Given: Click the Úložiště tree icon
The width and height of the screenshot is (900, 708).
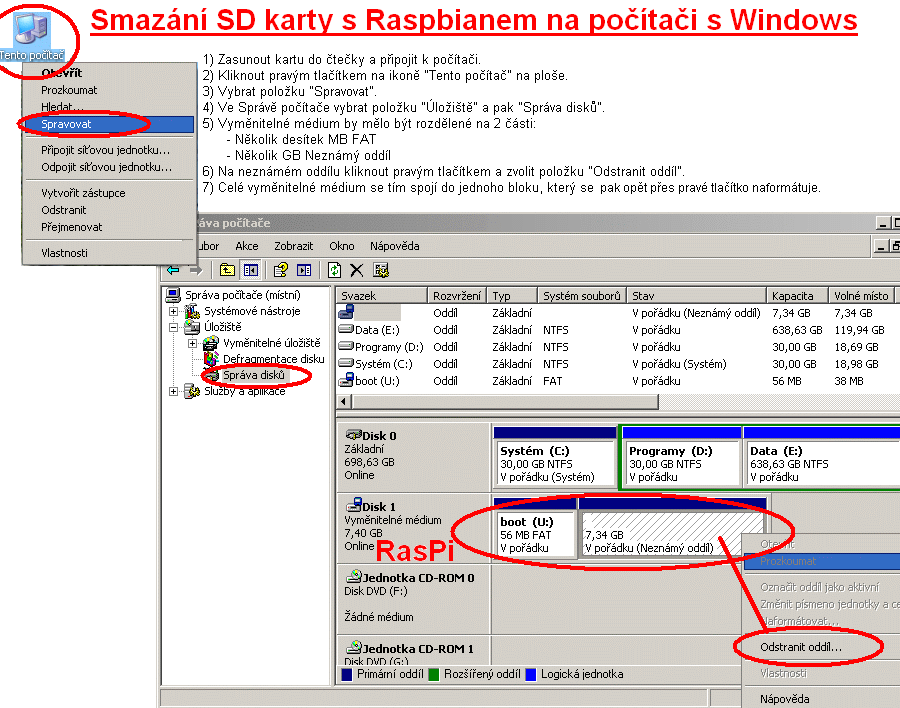Looking at the screenshot, I should click(x=192, y=327).
